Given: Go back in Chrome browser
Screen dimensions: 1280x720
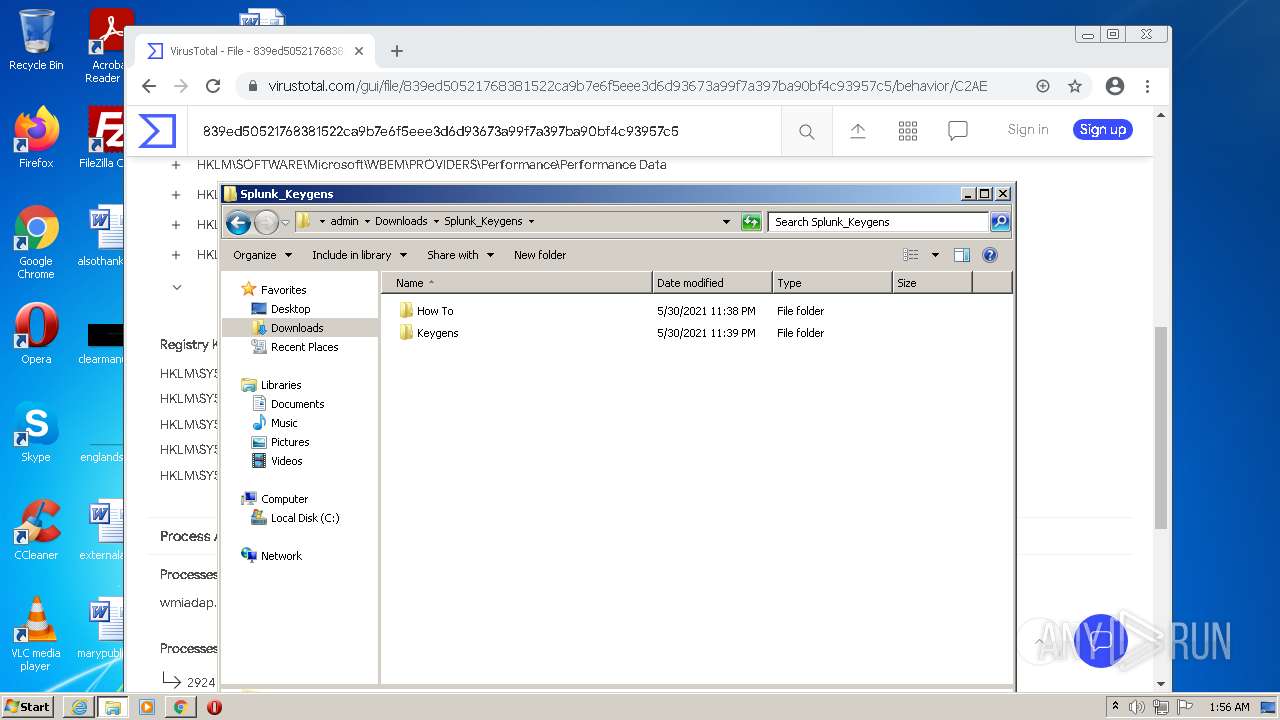Looking at the screenshot, I should (x=149, y=86).
